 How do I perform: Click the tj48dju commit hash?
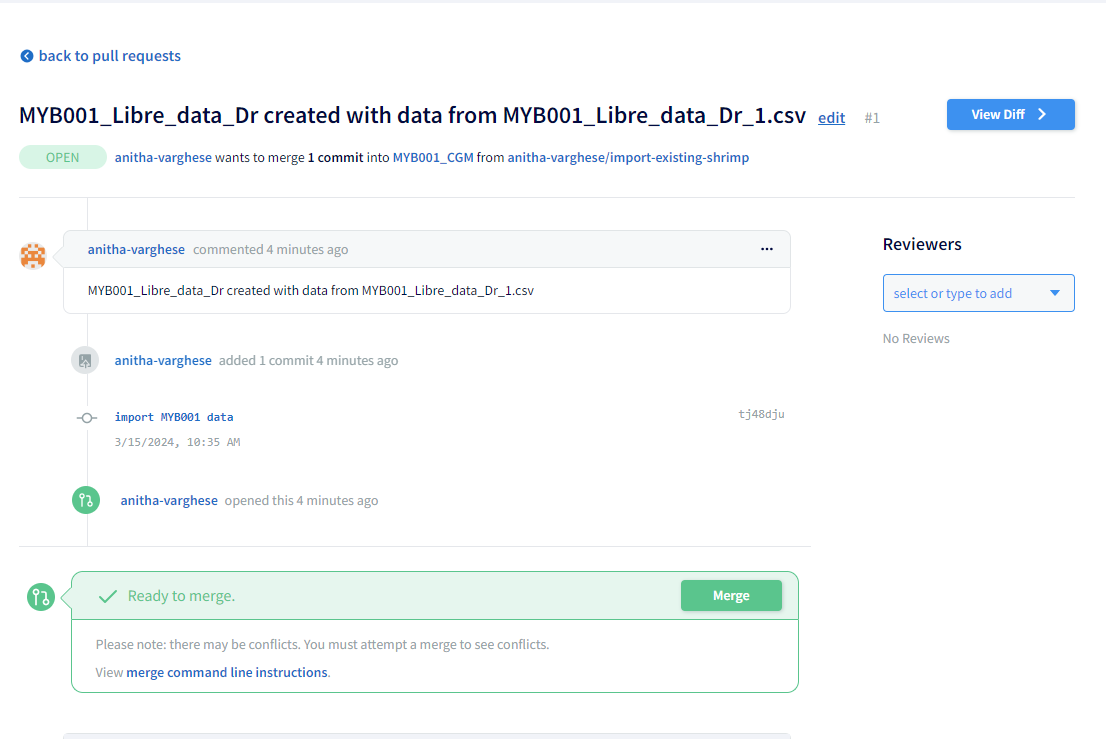tap(761, 414)
